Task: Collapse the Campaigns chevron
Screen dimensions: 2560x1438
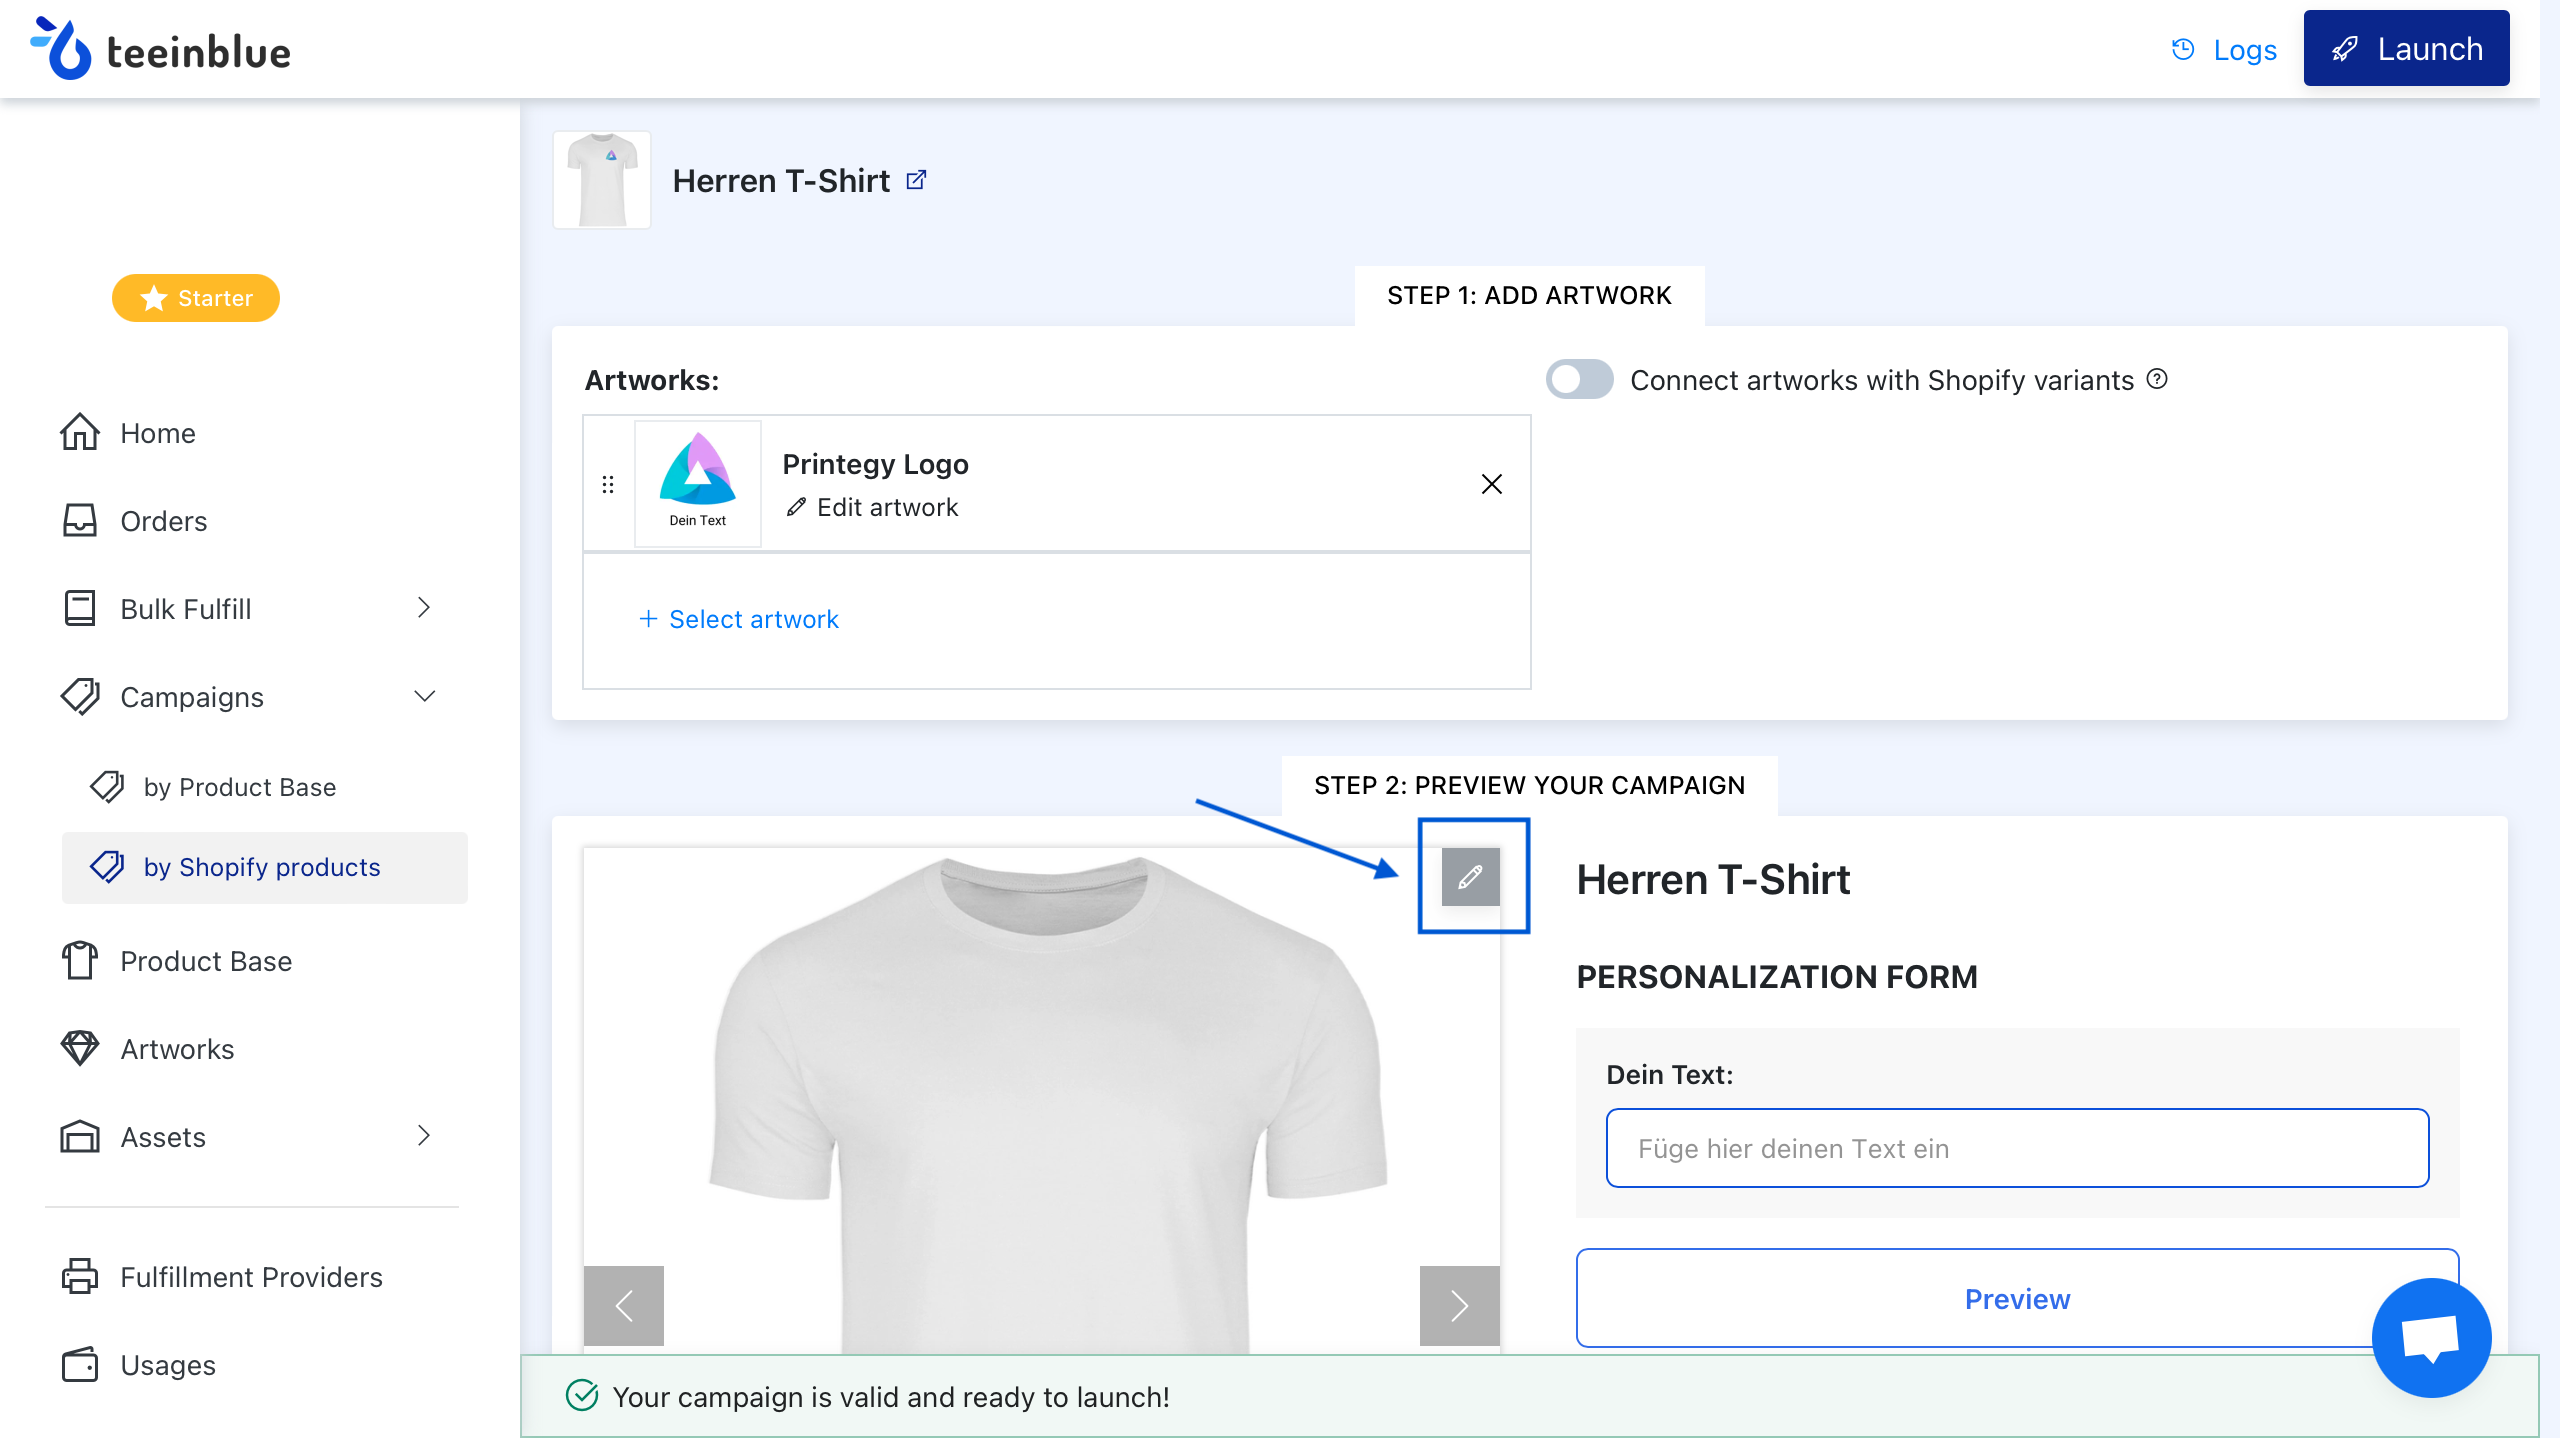Action: 425,696
